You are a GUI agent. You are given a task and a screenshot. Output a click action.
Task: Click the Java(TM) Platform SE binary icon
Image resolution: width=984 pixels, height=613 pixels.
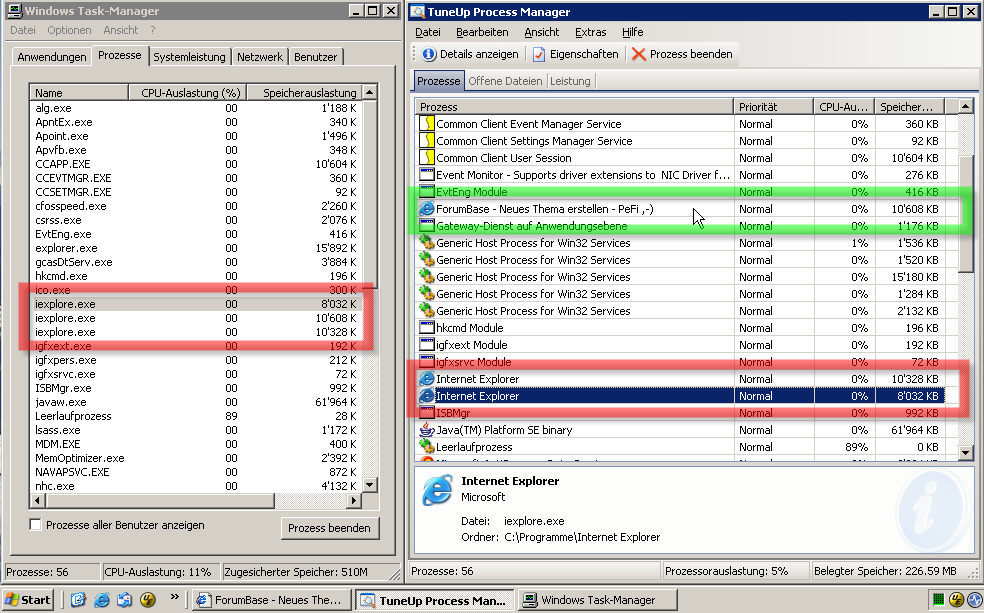(x=427, y=429)
